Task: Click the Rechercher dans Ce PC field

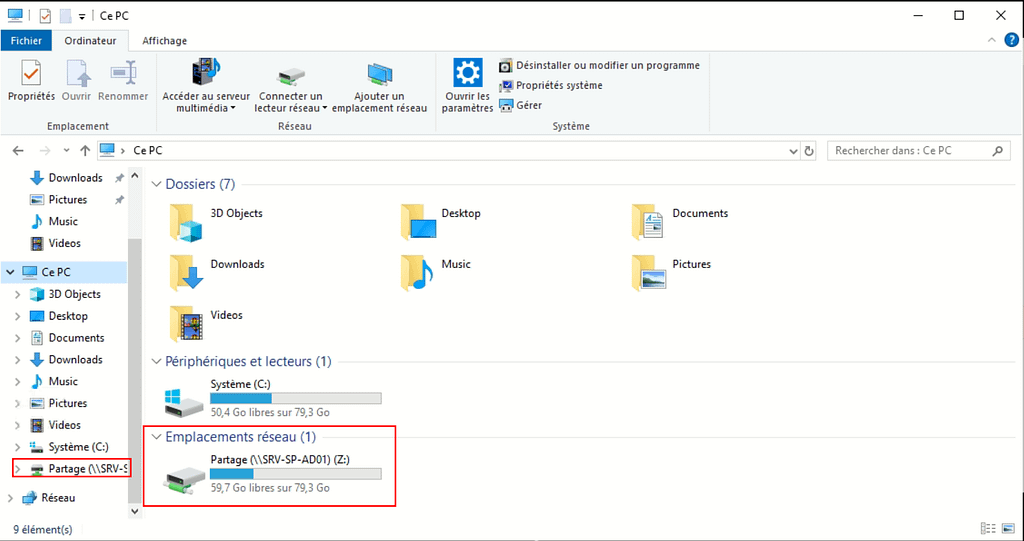Action: coord(908,151)
